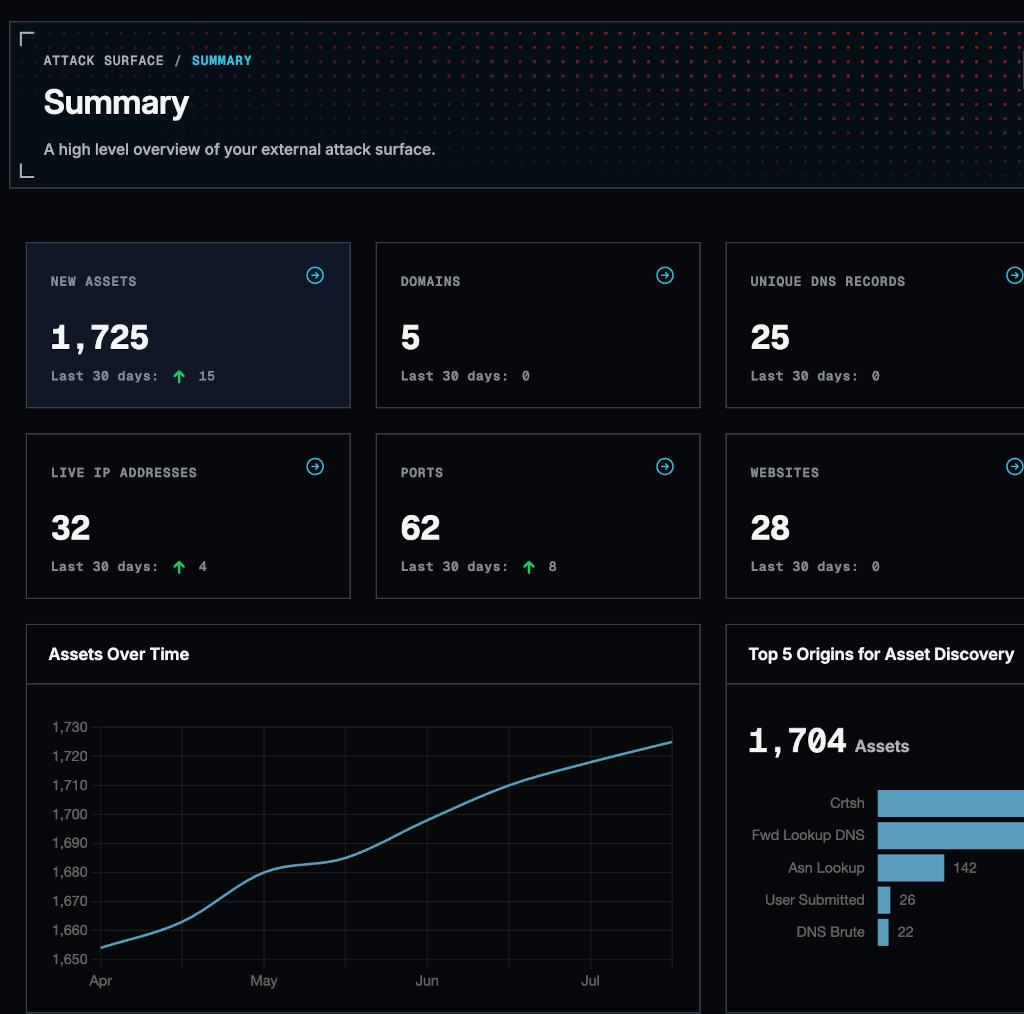Click the Jun axis label

(x=427, y=981)
